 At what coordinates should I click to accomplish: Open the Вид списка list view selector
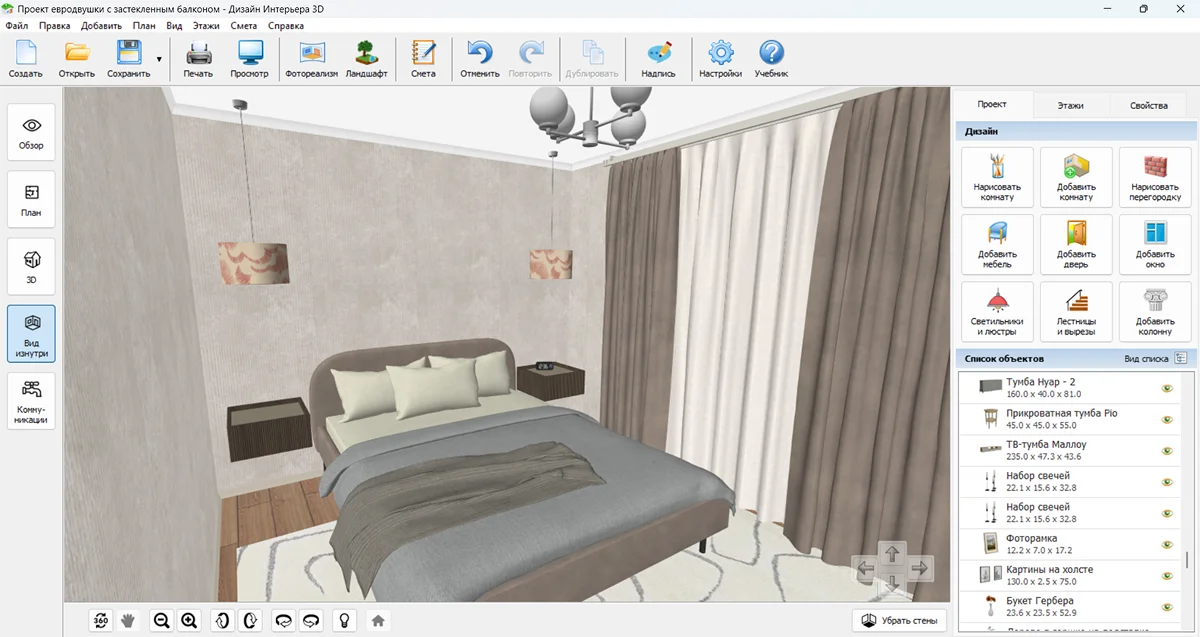[1181, 358]
